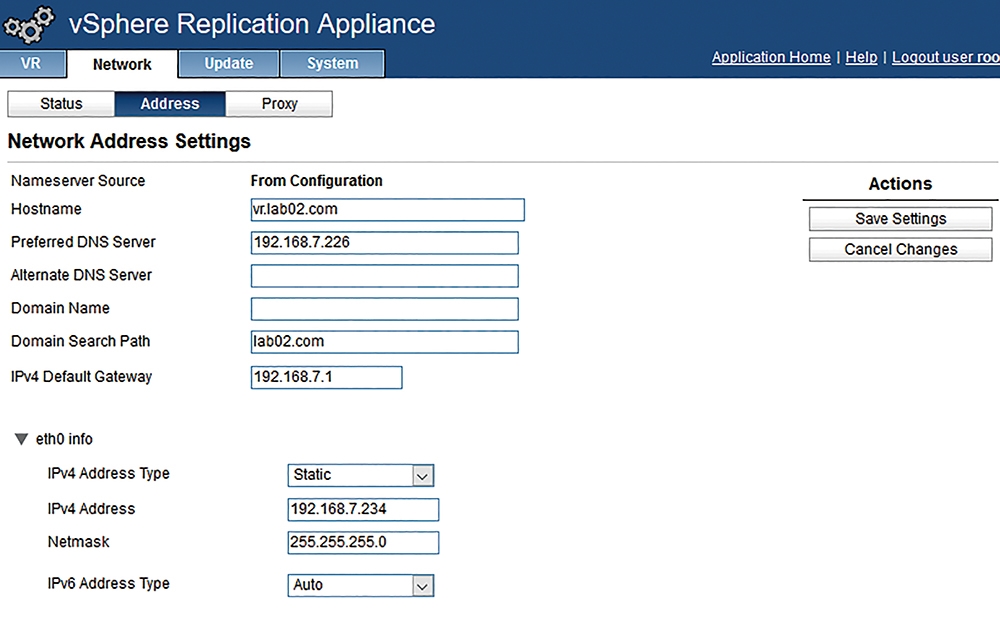Click the Cancel Changes button
The image size is (1000, 623).
click(x=901, y=249)
